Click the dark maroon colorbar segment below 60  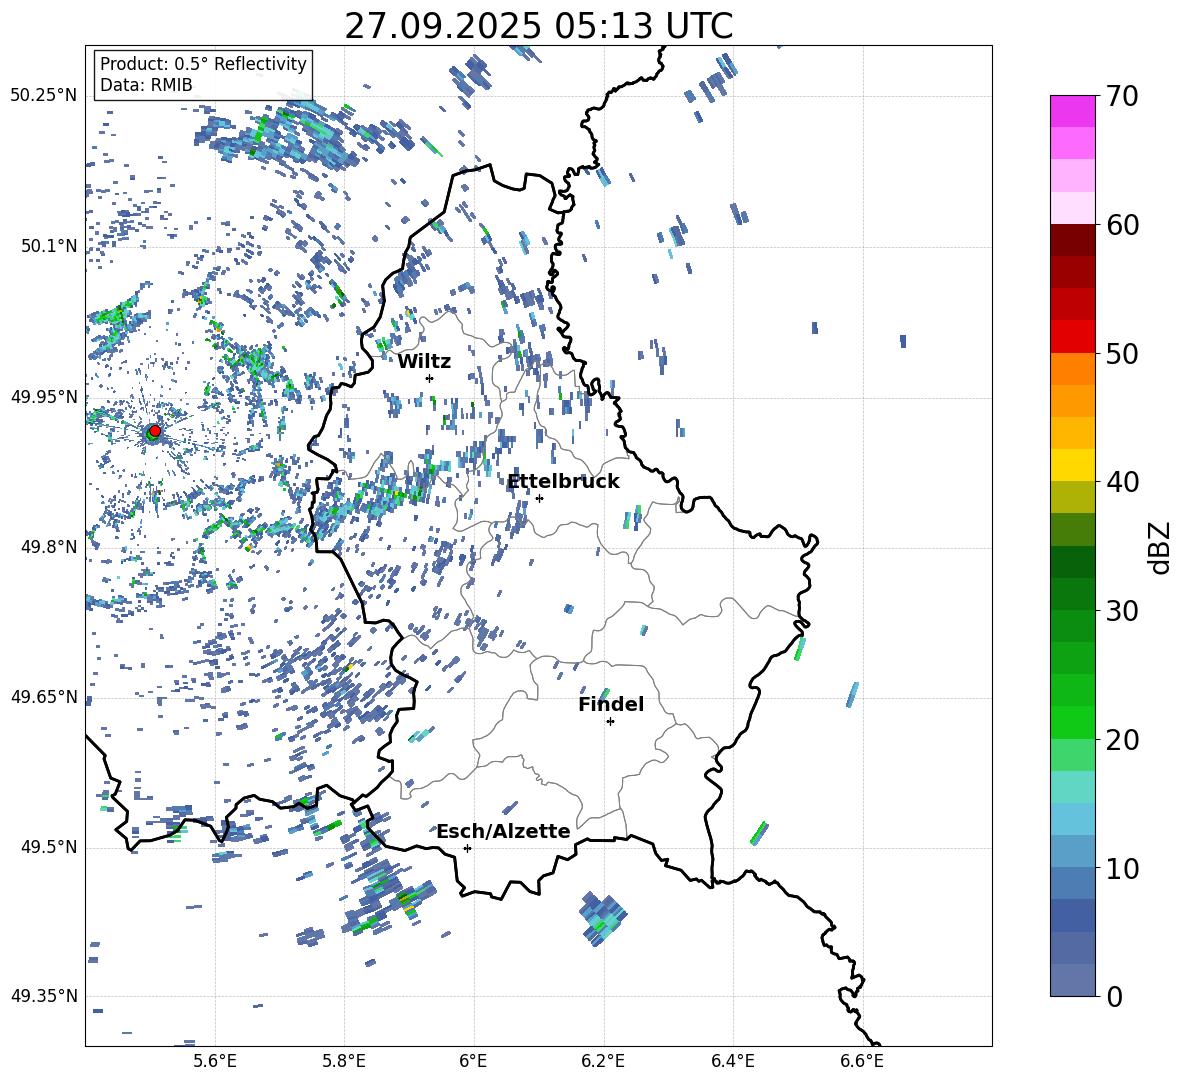[x=1073, y=240]
